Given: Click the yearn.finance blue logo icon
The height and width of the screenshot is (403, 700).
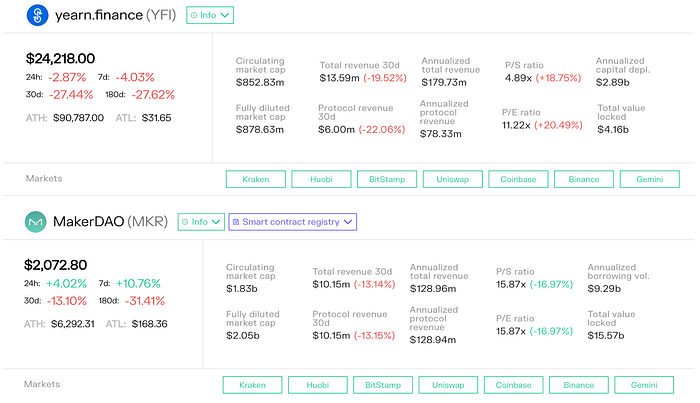Looking at the screenshot, I should click(x=38, y=15).
